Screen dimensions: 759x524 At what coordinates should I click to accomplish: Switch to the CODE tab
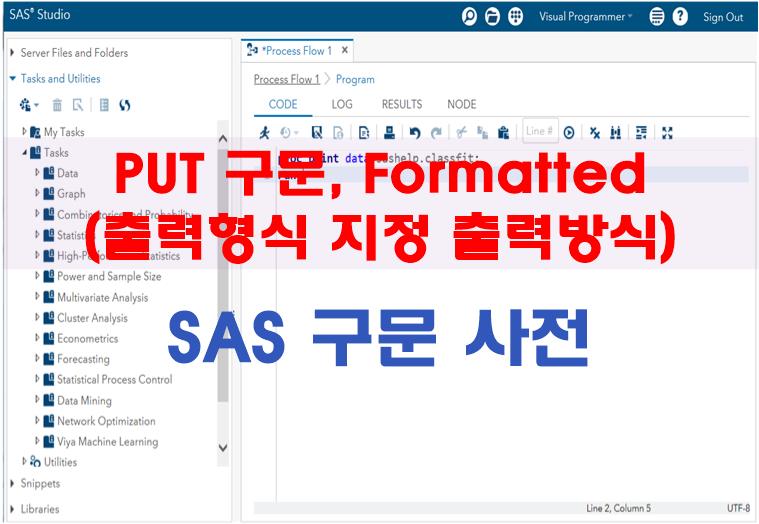coord(283,104)
